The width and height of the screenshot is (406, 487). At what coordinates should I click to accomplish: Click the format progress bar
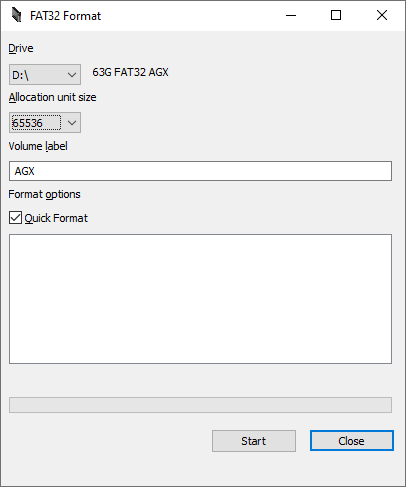click(x=200, y=405)
